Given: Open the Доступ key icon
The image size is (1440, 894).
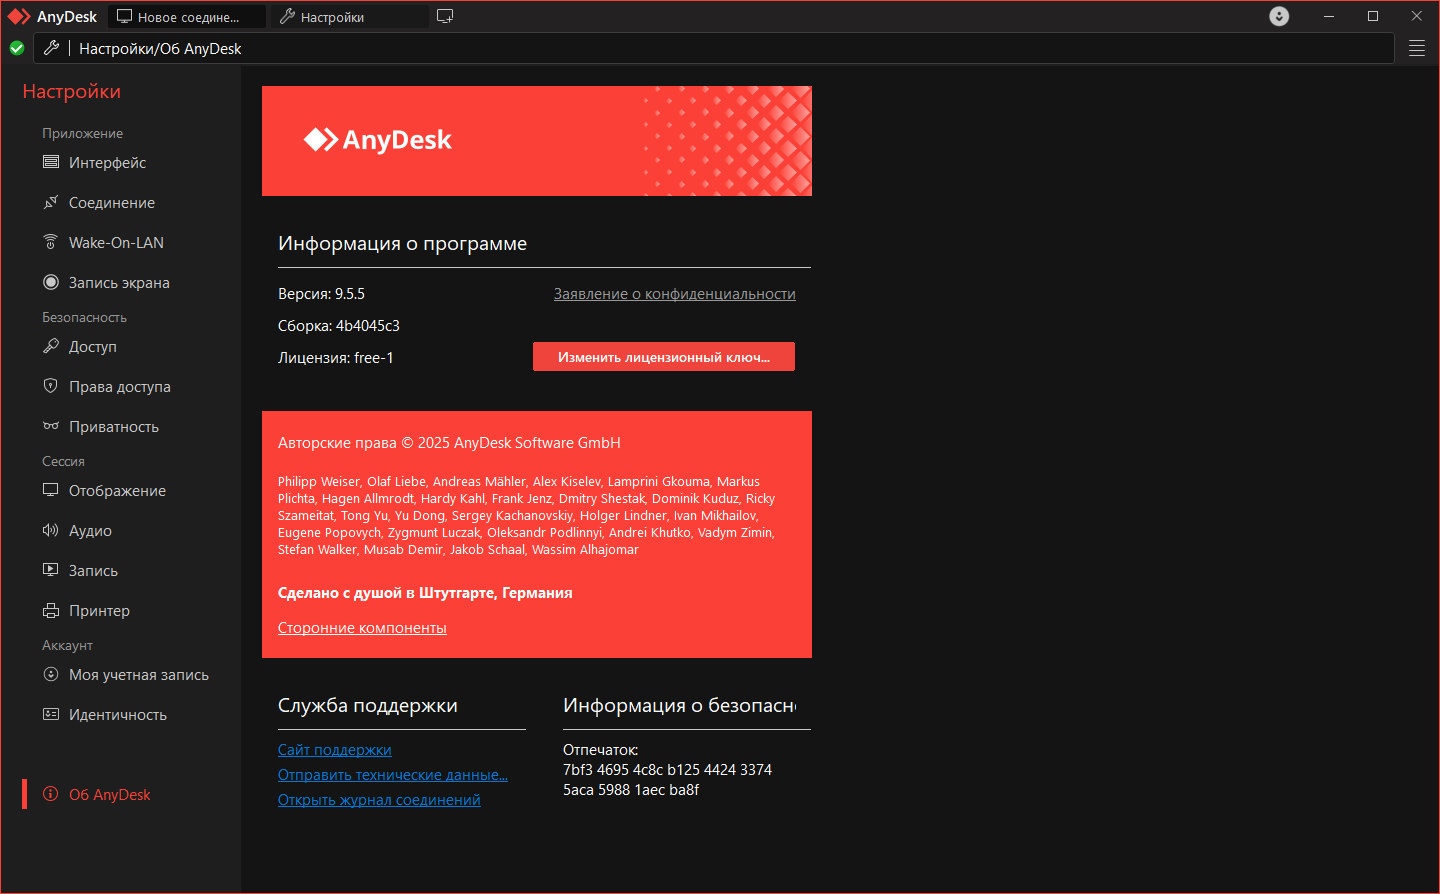Looking at the screenshot, I should pos(51,346).
